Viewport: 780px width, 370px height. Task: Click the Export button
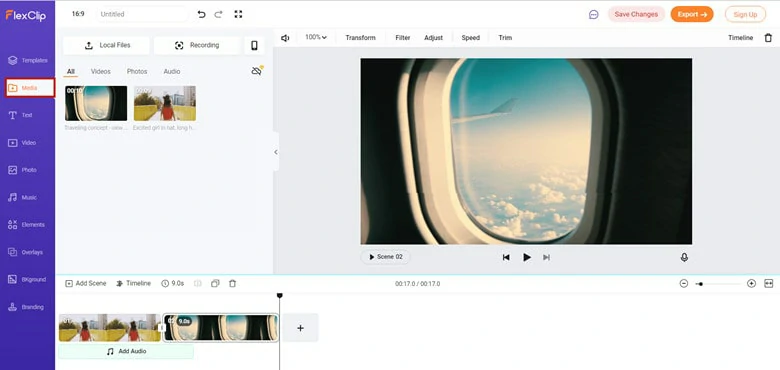pos(692,14)
